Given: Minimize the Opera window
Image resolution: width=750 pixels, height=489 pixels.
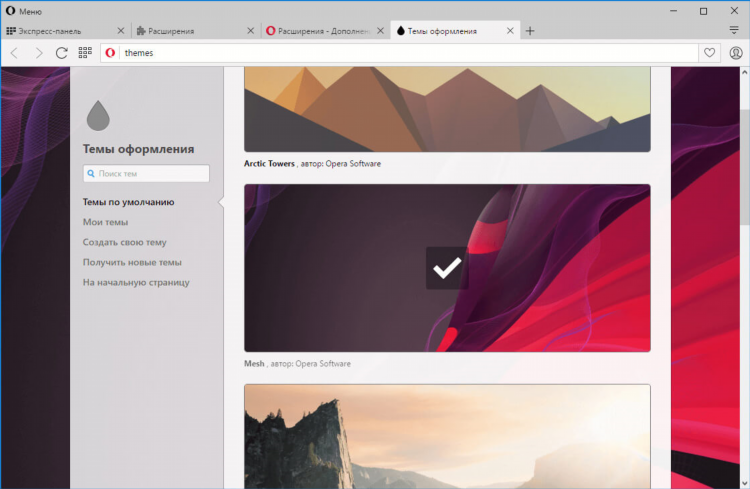Looking at the screenshot, I should [673, 11].
